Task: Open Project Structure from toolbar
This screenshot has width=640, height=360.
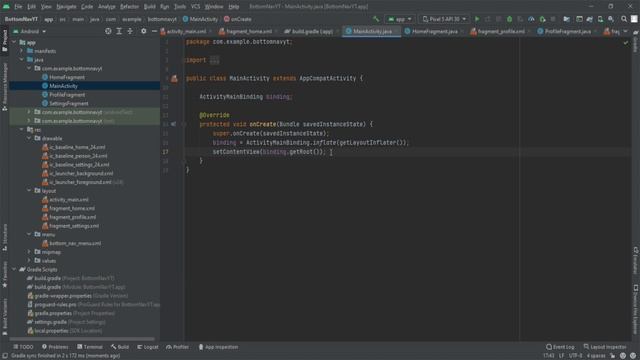Action: pos(567,19)
